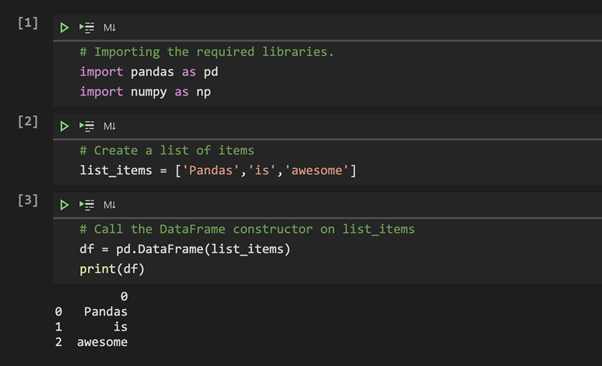Run cell 3 with the play icon
Viewport: 602px width, 366px height.
tap(64, 205)
